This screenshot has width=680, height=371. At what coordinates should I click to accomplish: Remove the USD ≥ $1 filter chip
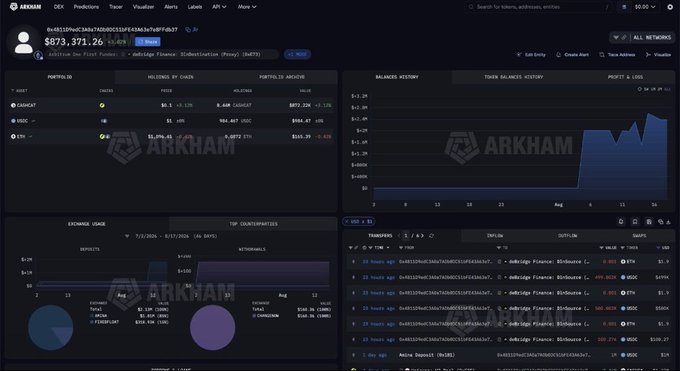pos(347,221)
